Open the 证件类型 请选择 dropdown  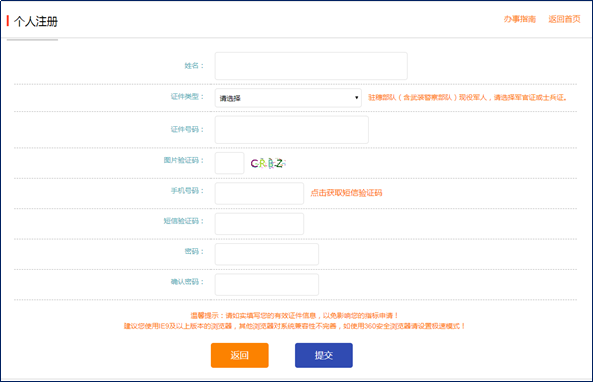point(288,98)
